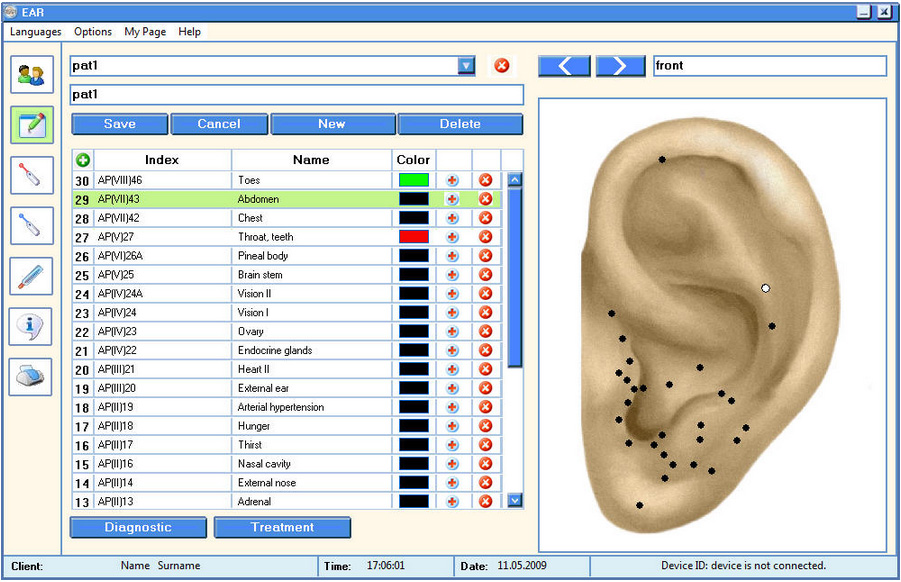This screenshot has height=582, width=901.
Task: Show the previous ear view with left arrow
Action: [x=564, y=66]
